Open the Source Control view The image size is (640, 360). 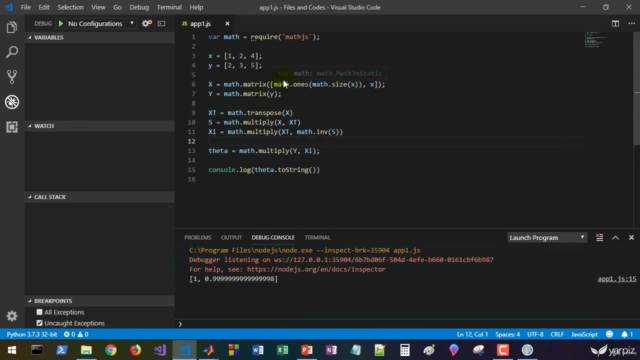pyautogui.click(x=12, y=77)
